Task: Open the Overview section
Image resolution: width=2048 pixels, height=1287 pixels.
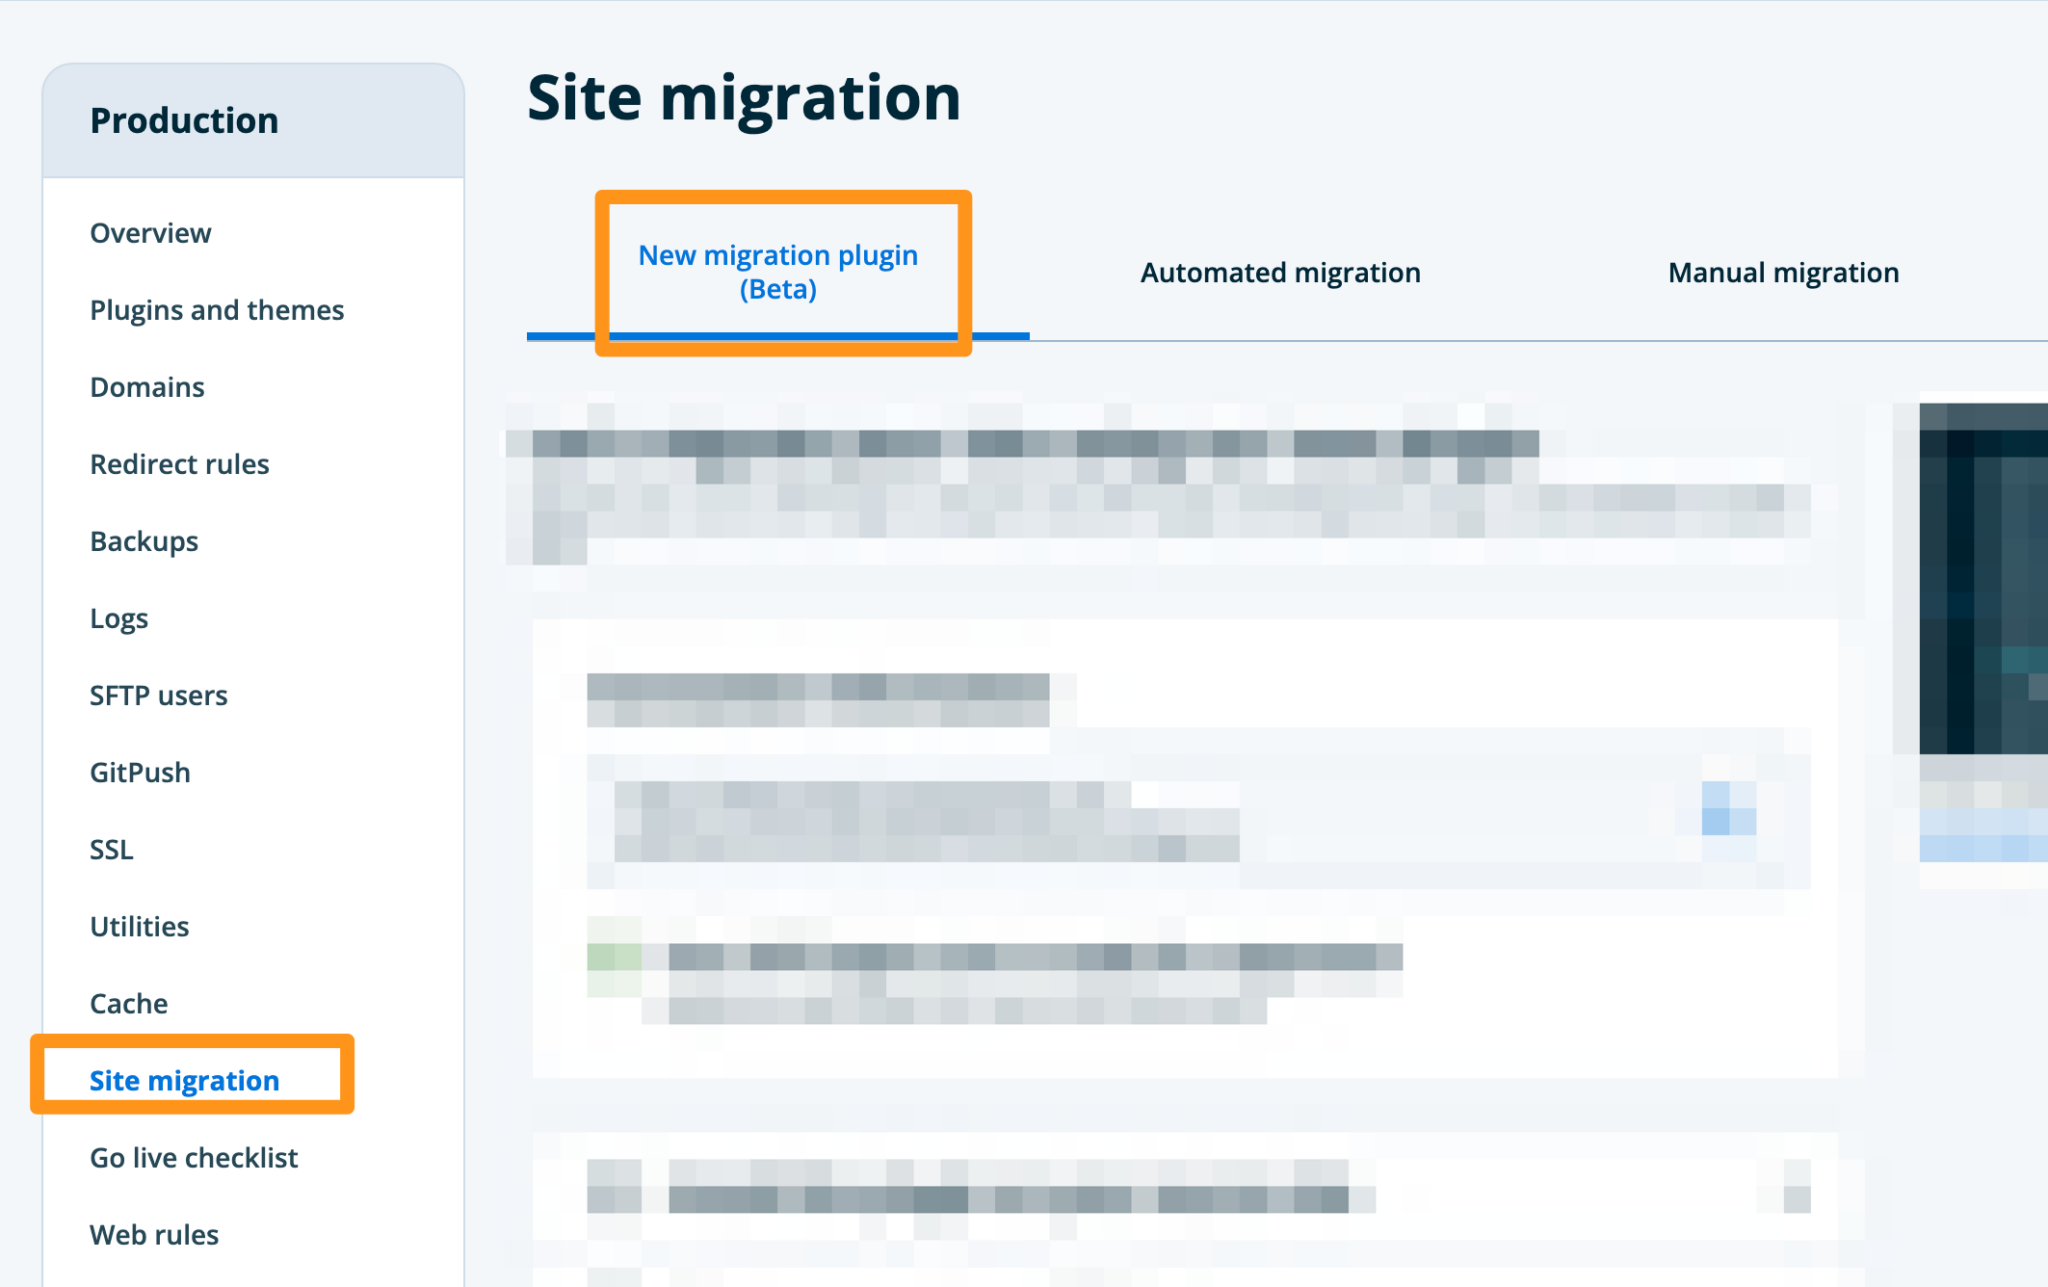Action: (x=150, y=233)
